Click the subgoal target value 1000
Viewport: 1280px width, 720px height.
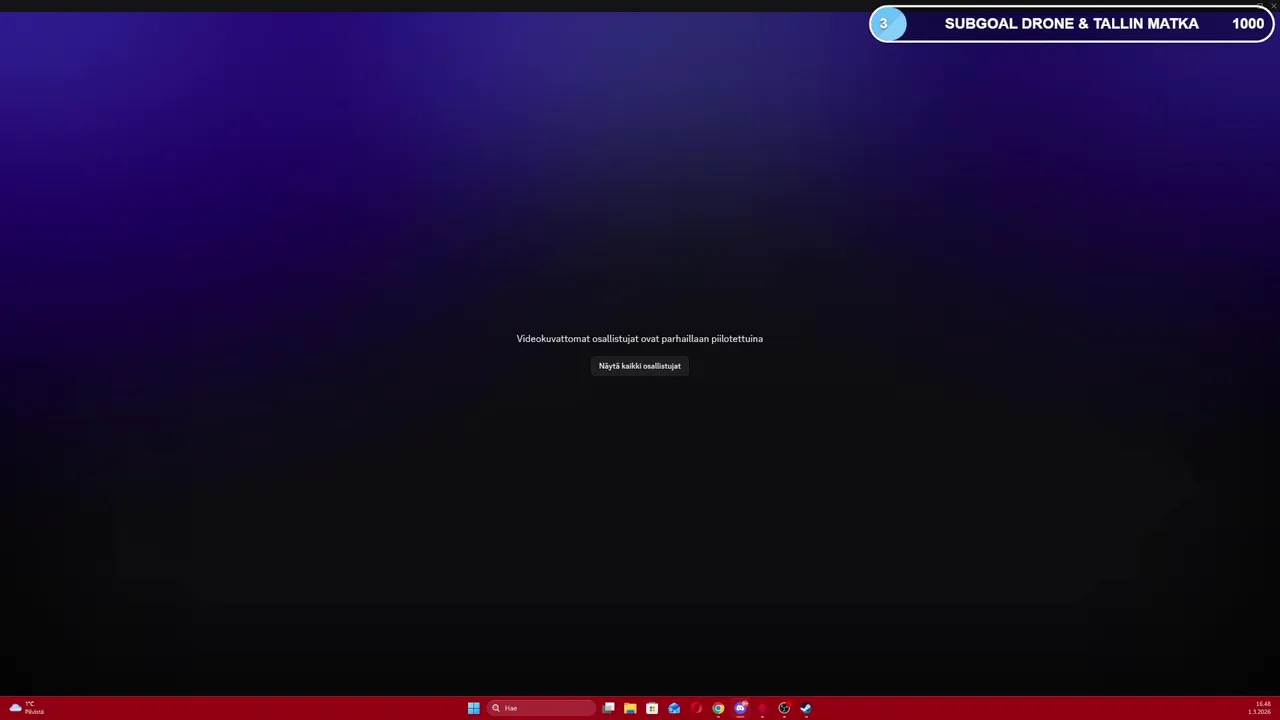[1248, 24]
